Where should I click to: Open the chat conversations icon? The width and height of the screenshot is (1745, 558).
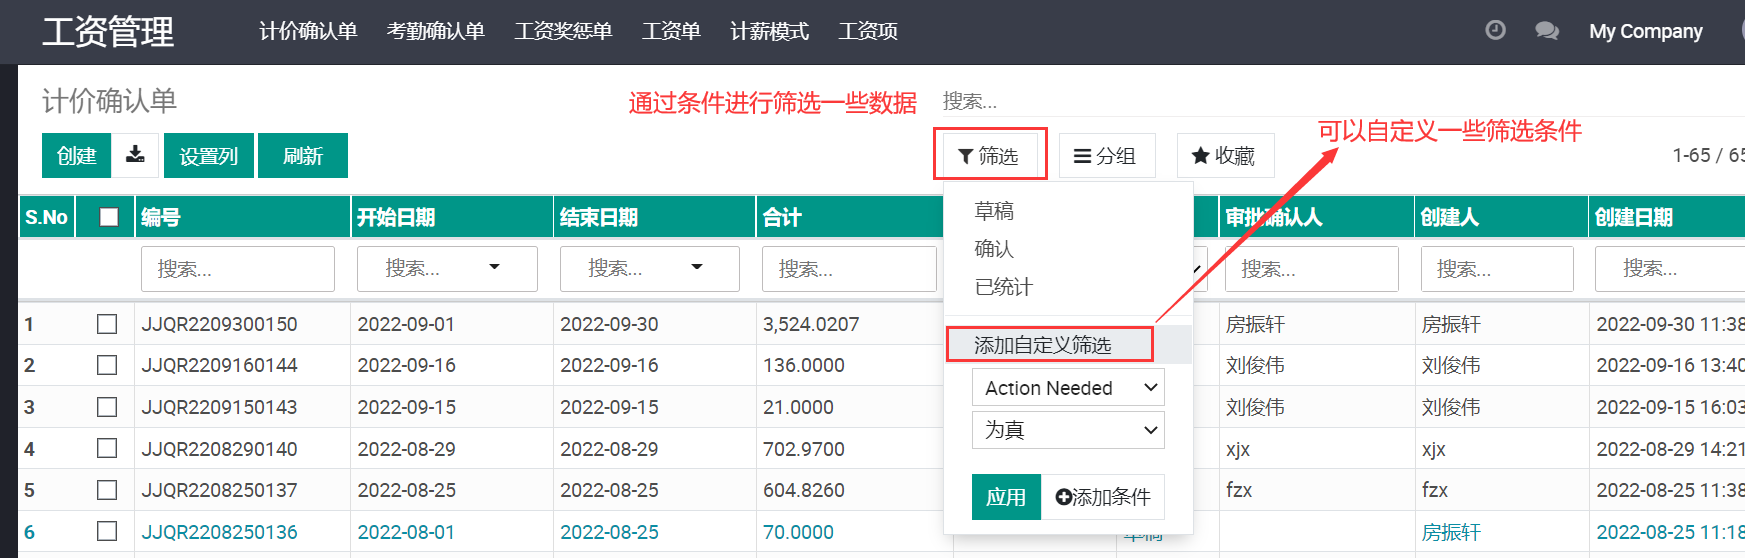click(x=1546, y=31)
